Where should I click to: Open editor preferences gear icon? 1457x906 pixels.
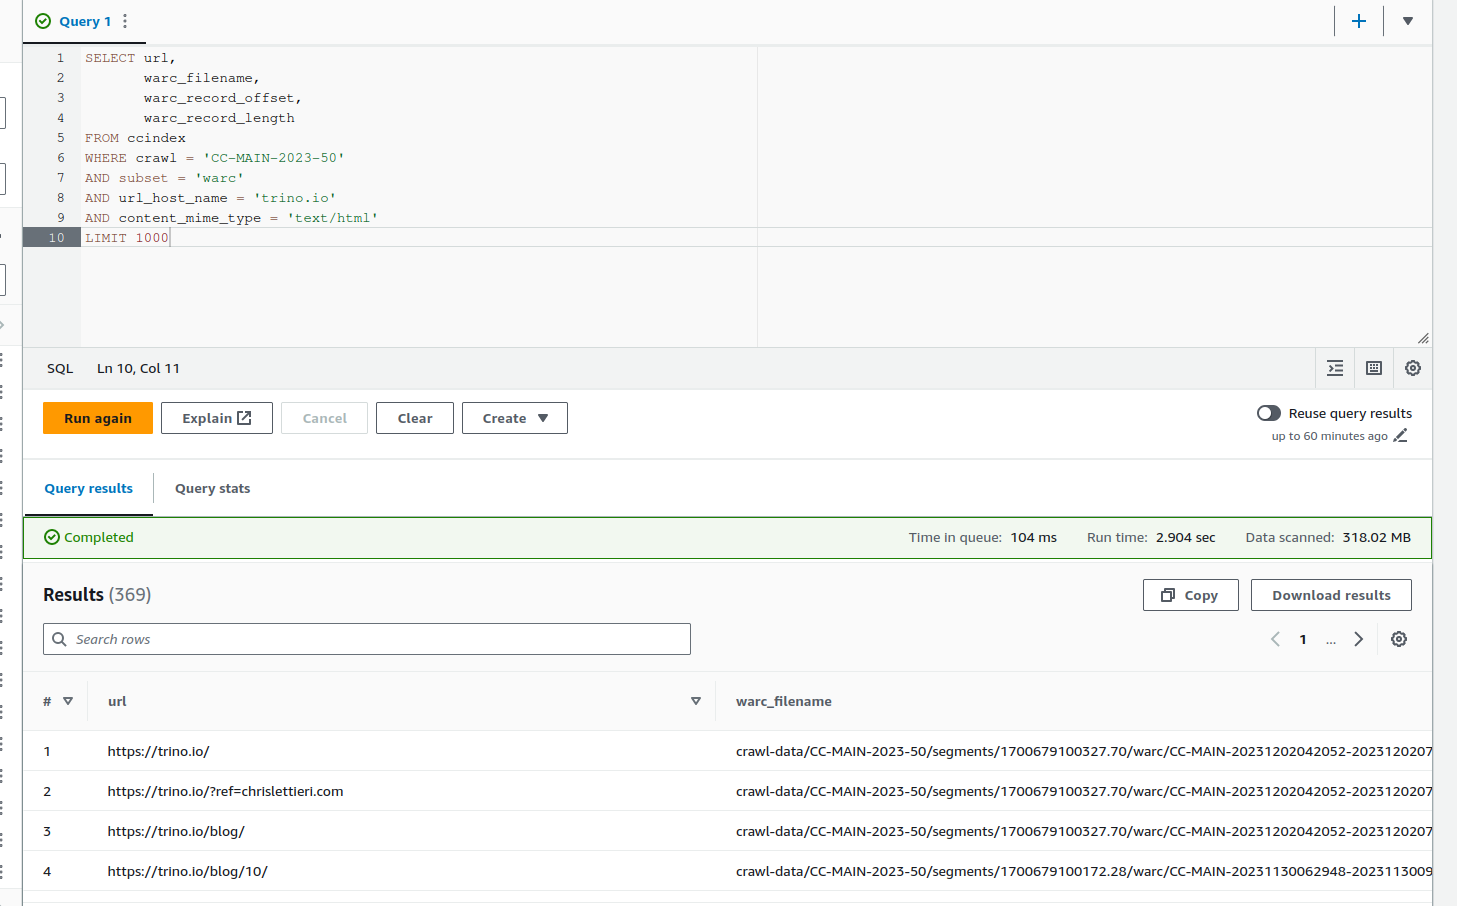coord(1413,368)
